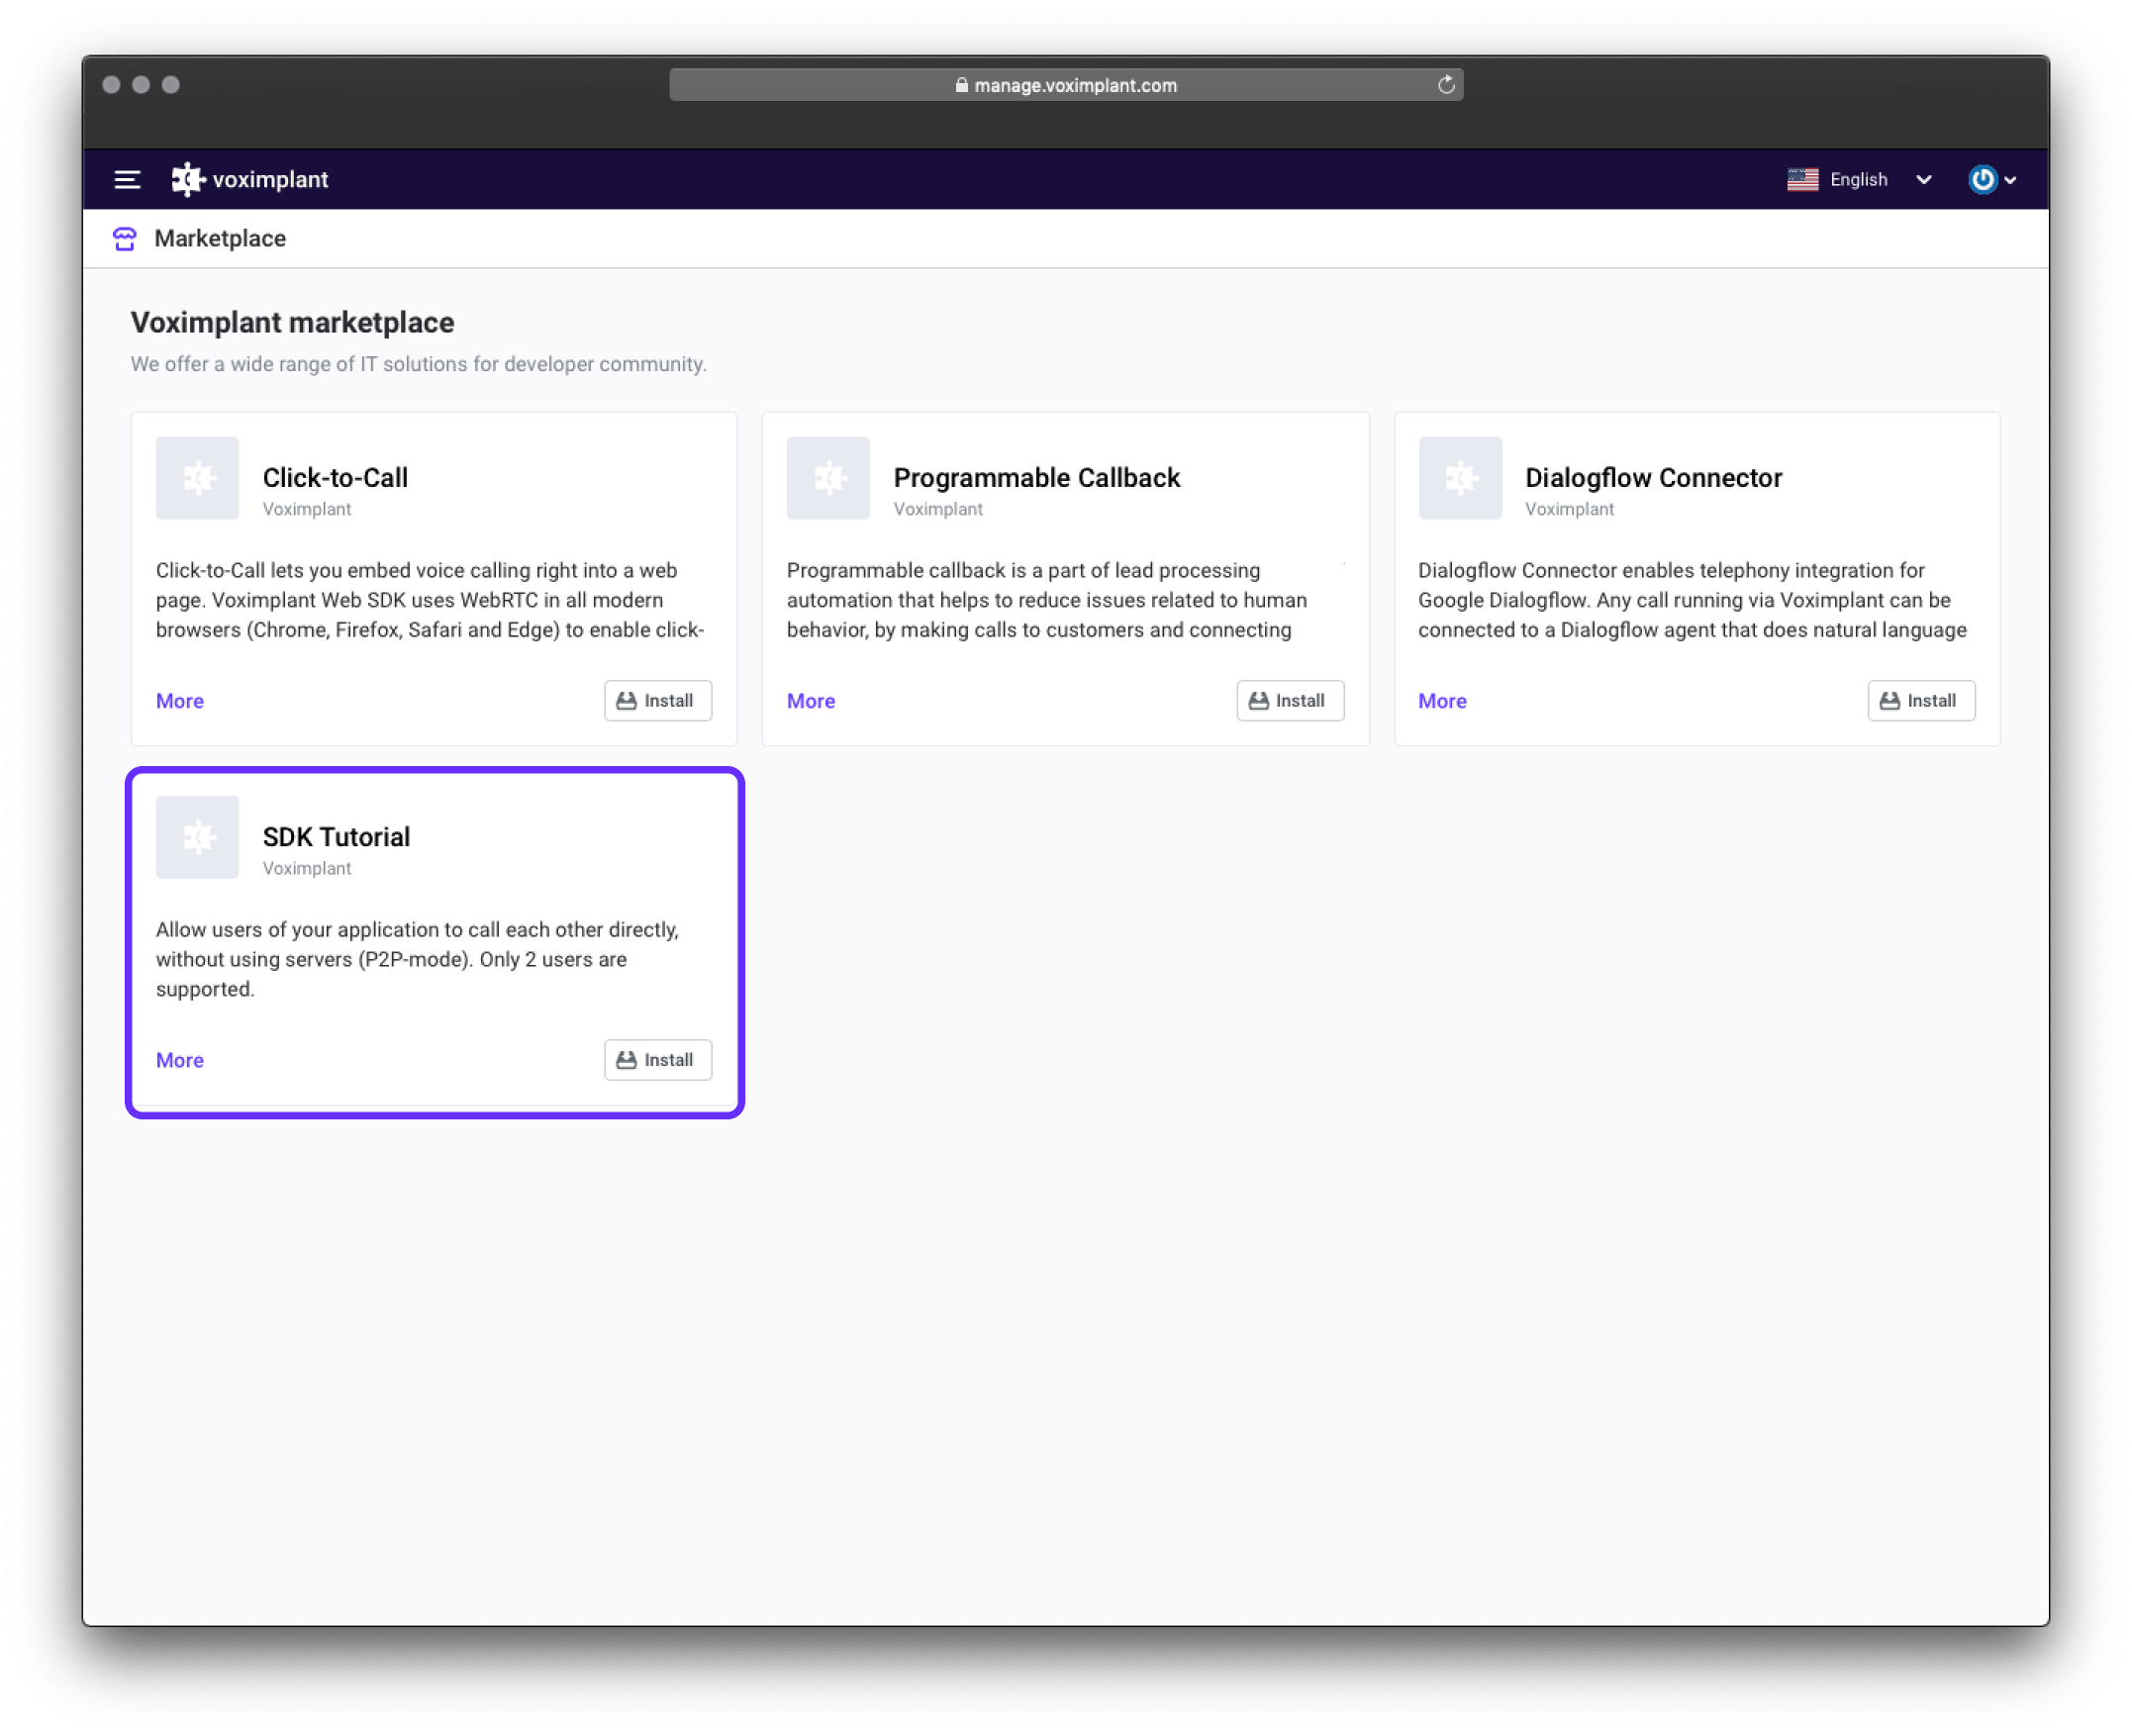Click the Dialogflow Connector title
Screen dimensions: 2132x1736
click(x=1653, y=478)
